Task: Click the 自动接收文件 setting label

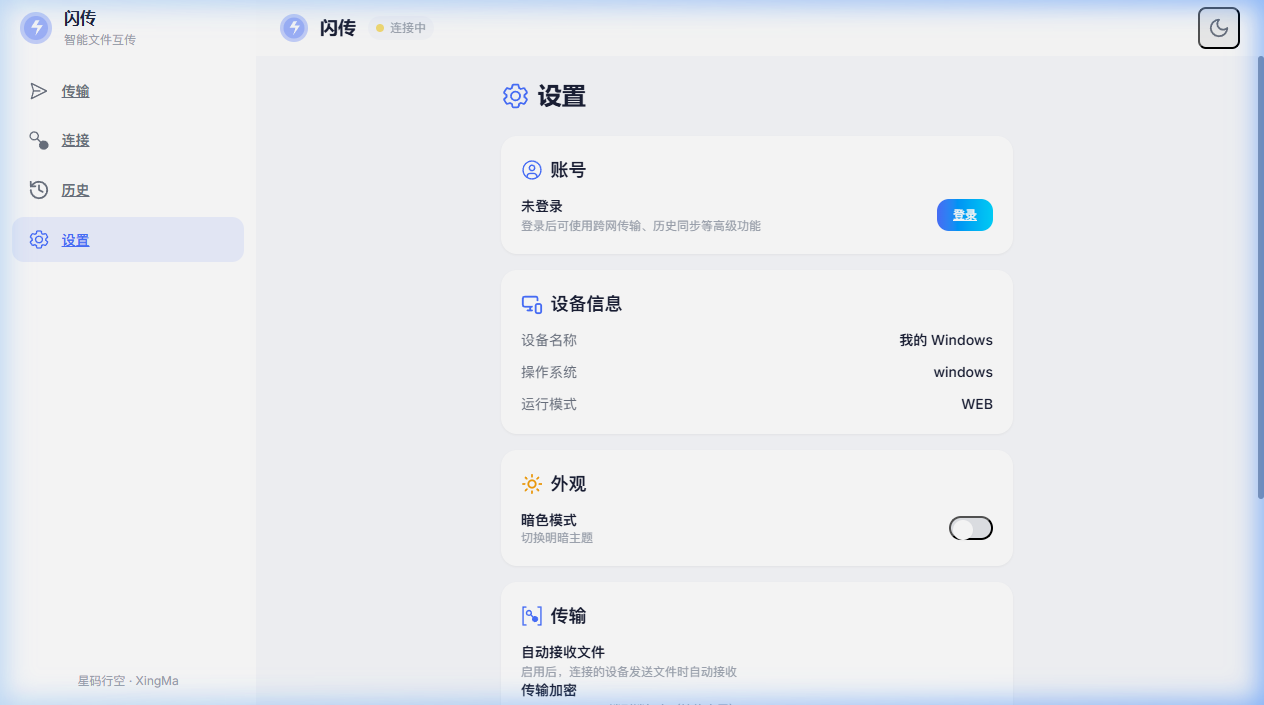Action: click(563, 652)
